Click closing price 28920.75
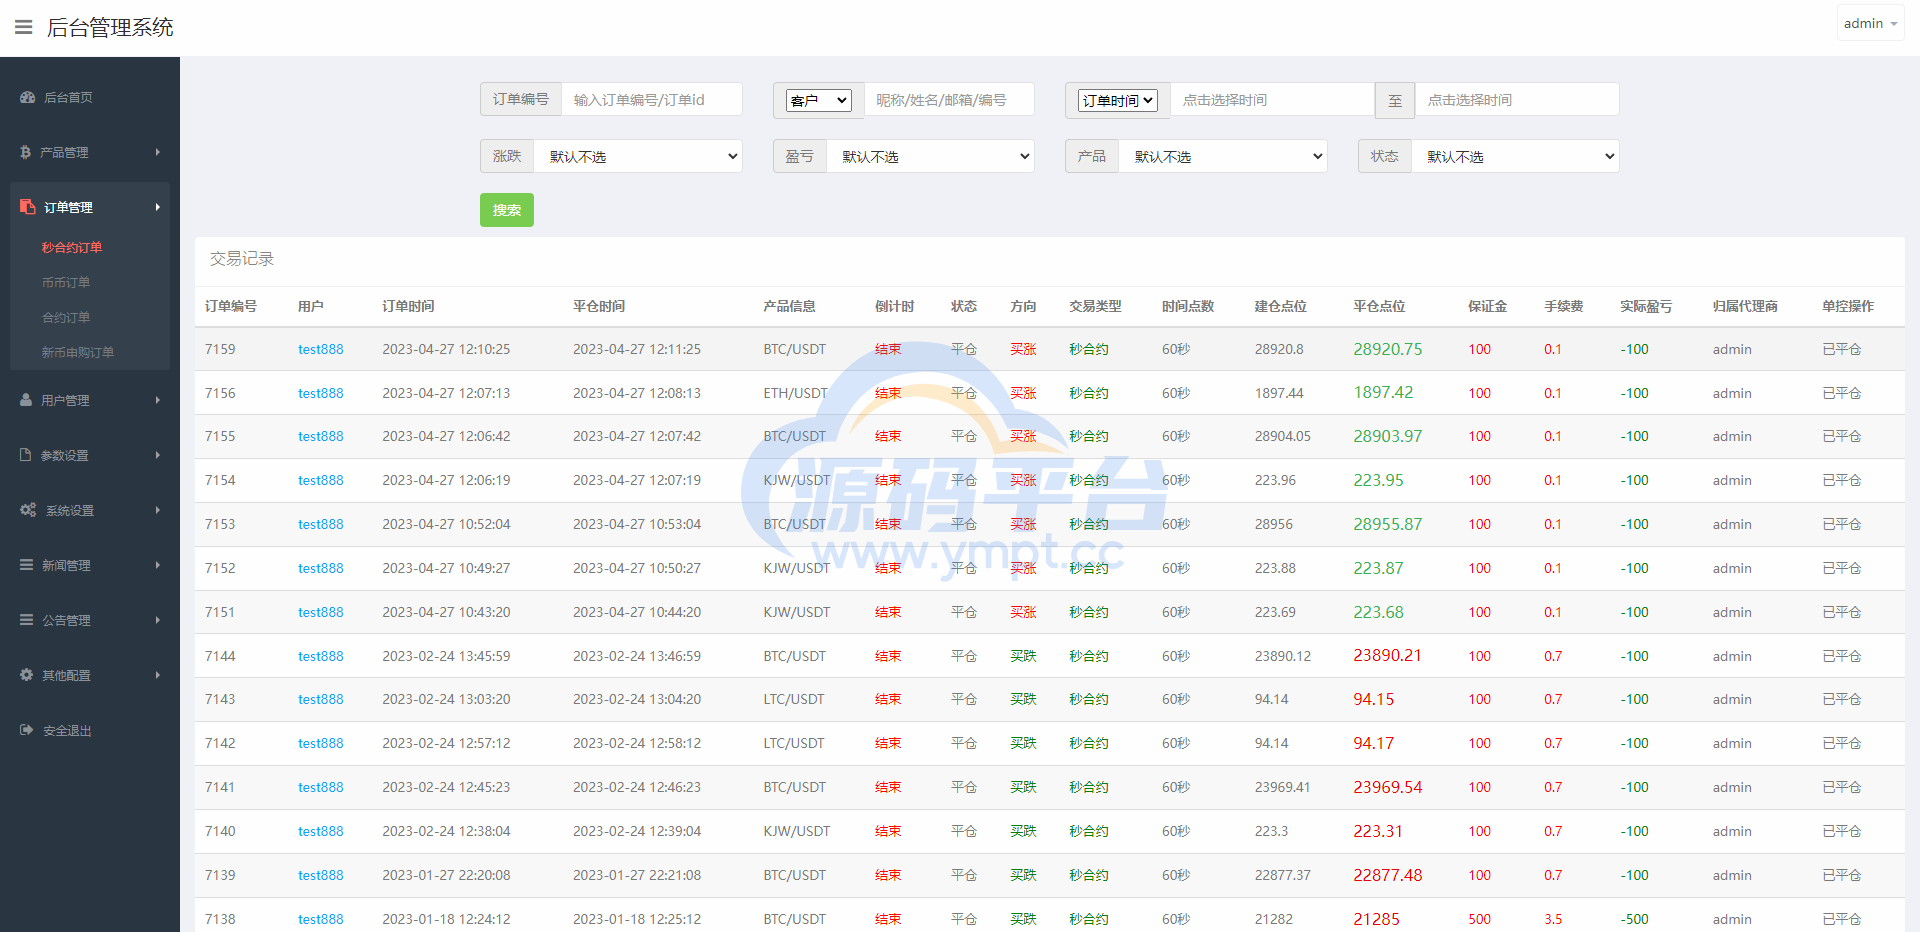Viewport: 1920px width, 932px height. pyautogui.click(x=1388, y=349)
